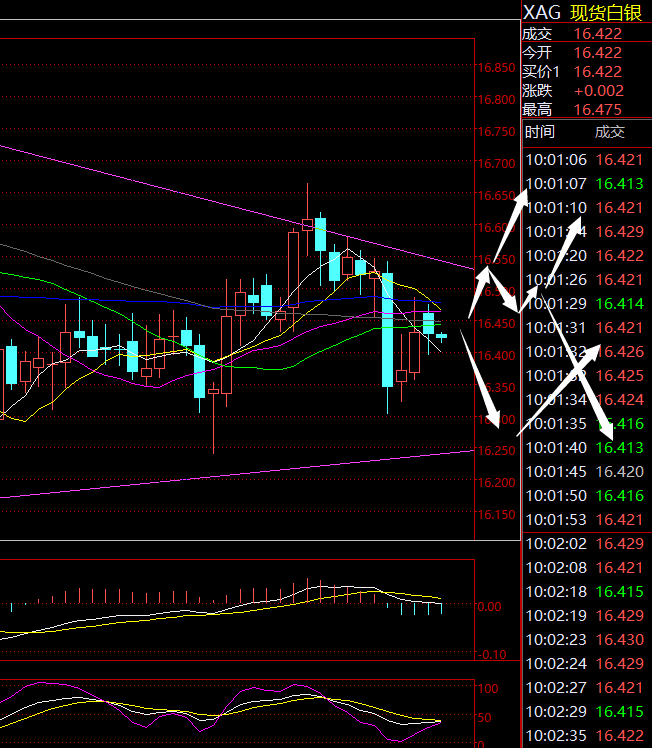Select the 10:01:06 tick row
Viewport: 652px width, 748px height.
[586, 160]
